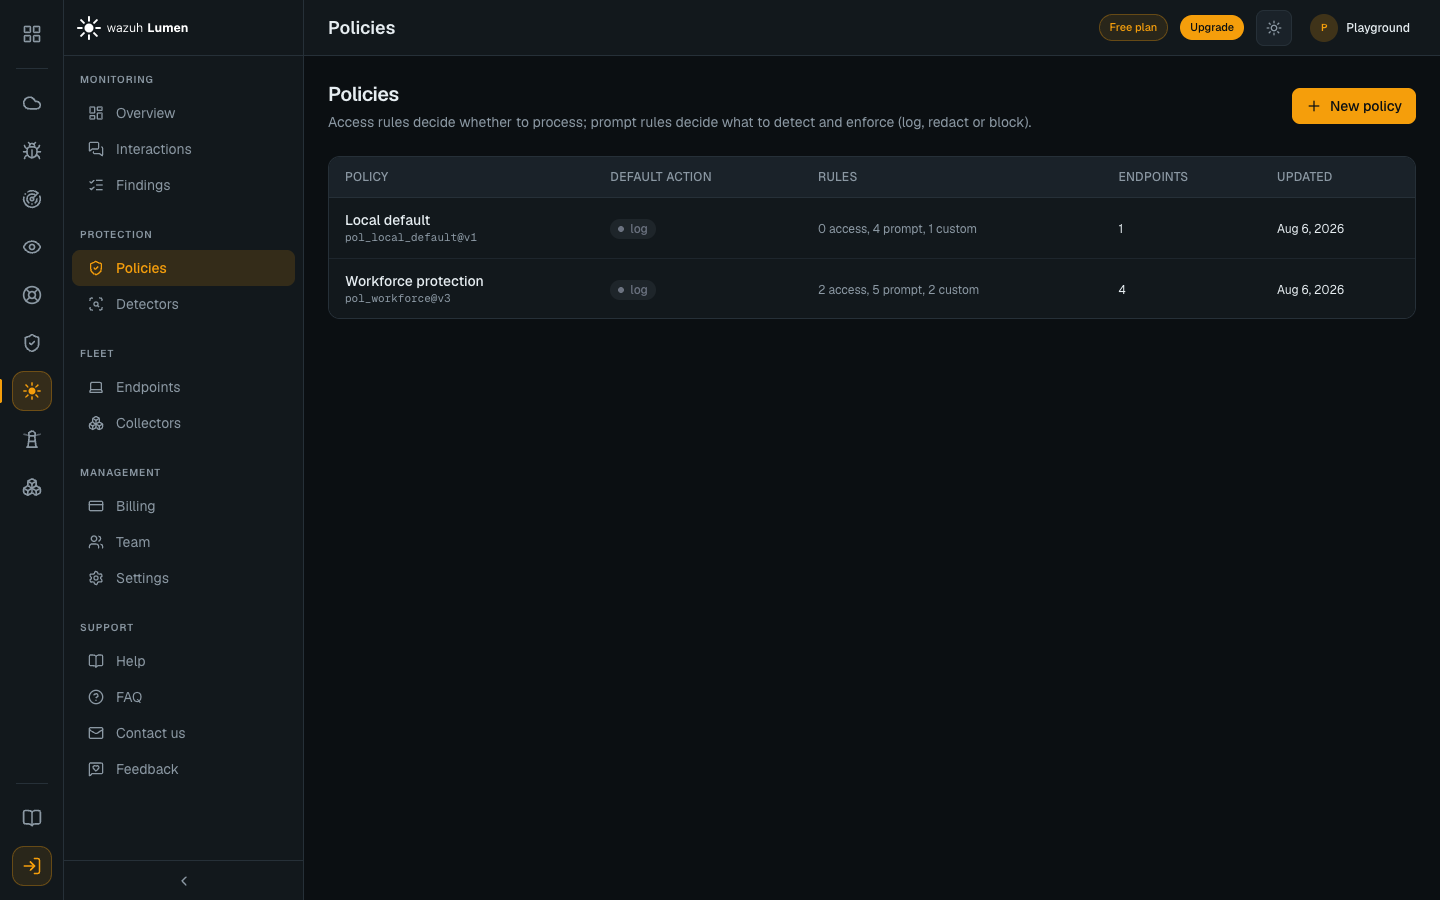
Task: Open Endpoints in the sidebar
Action: 183,387
